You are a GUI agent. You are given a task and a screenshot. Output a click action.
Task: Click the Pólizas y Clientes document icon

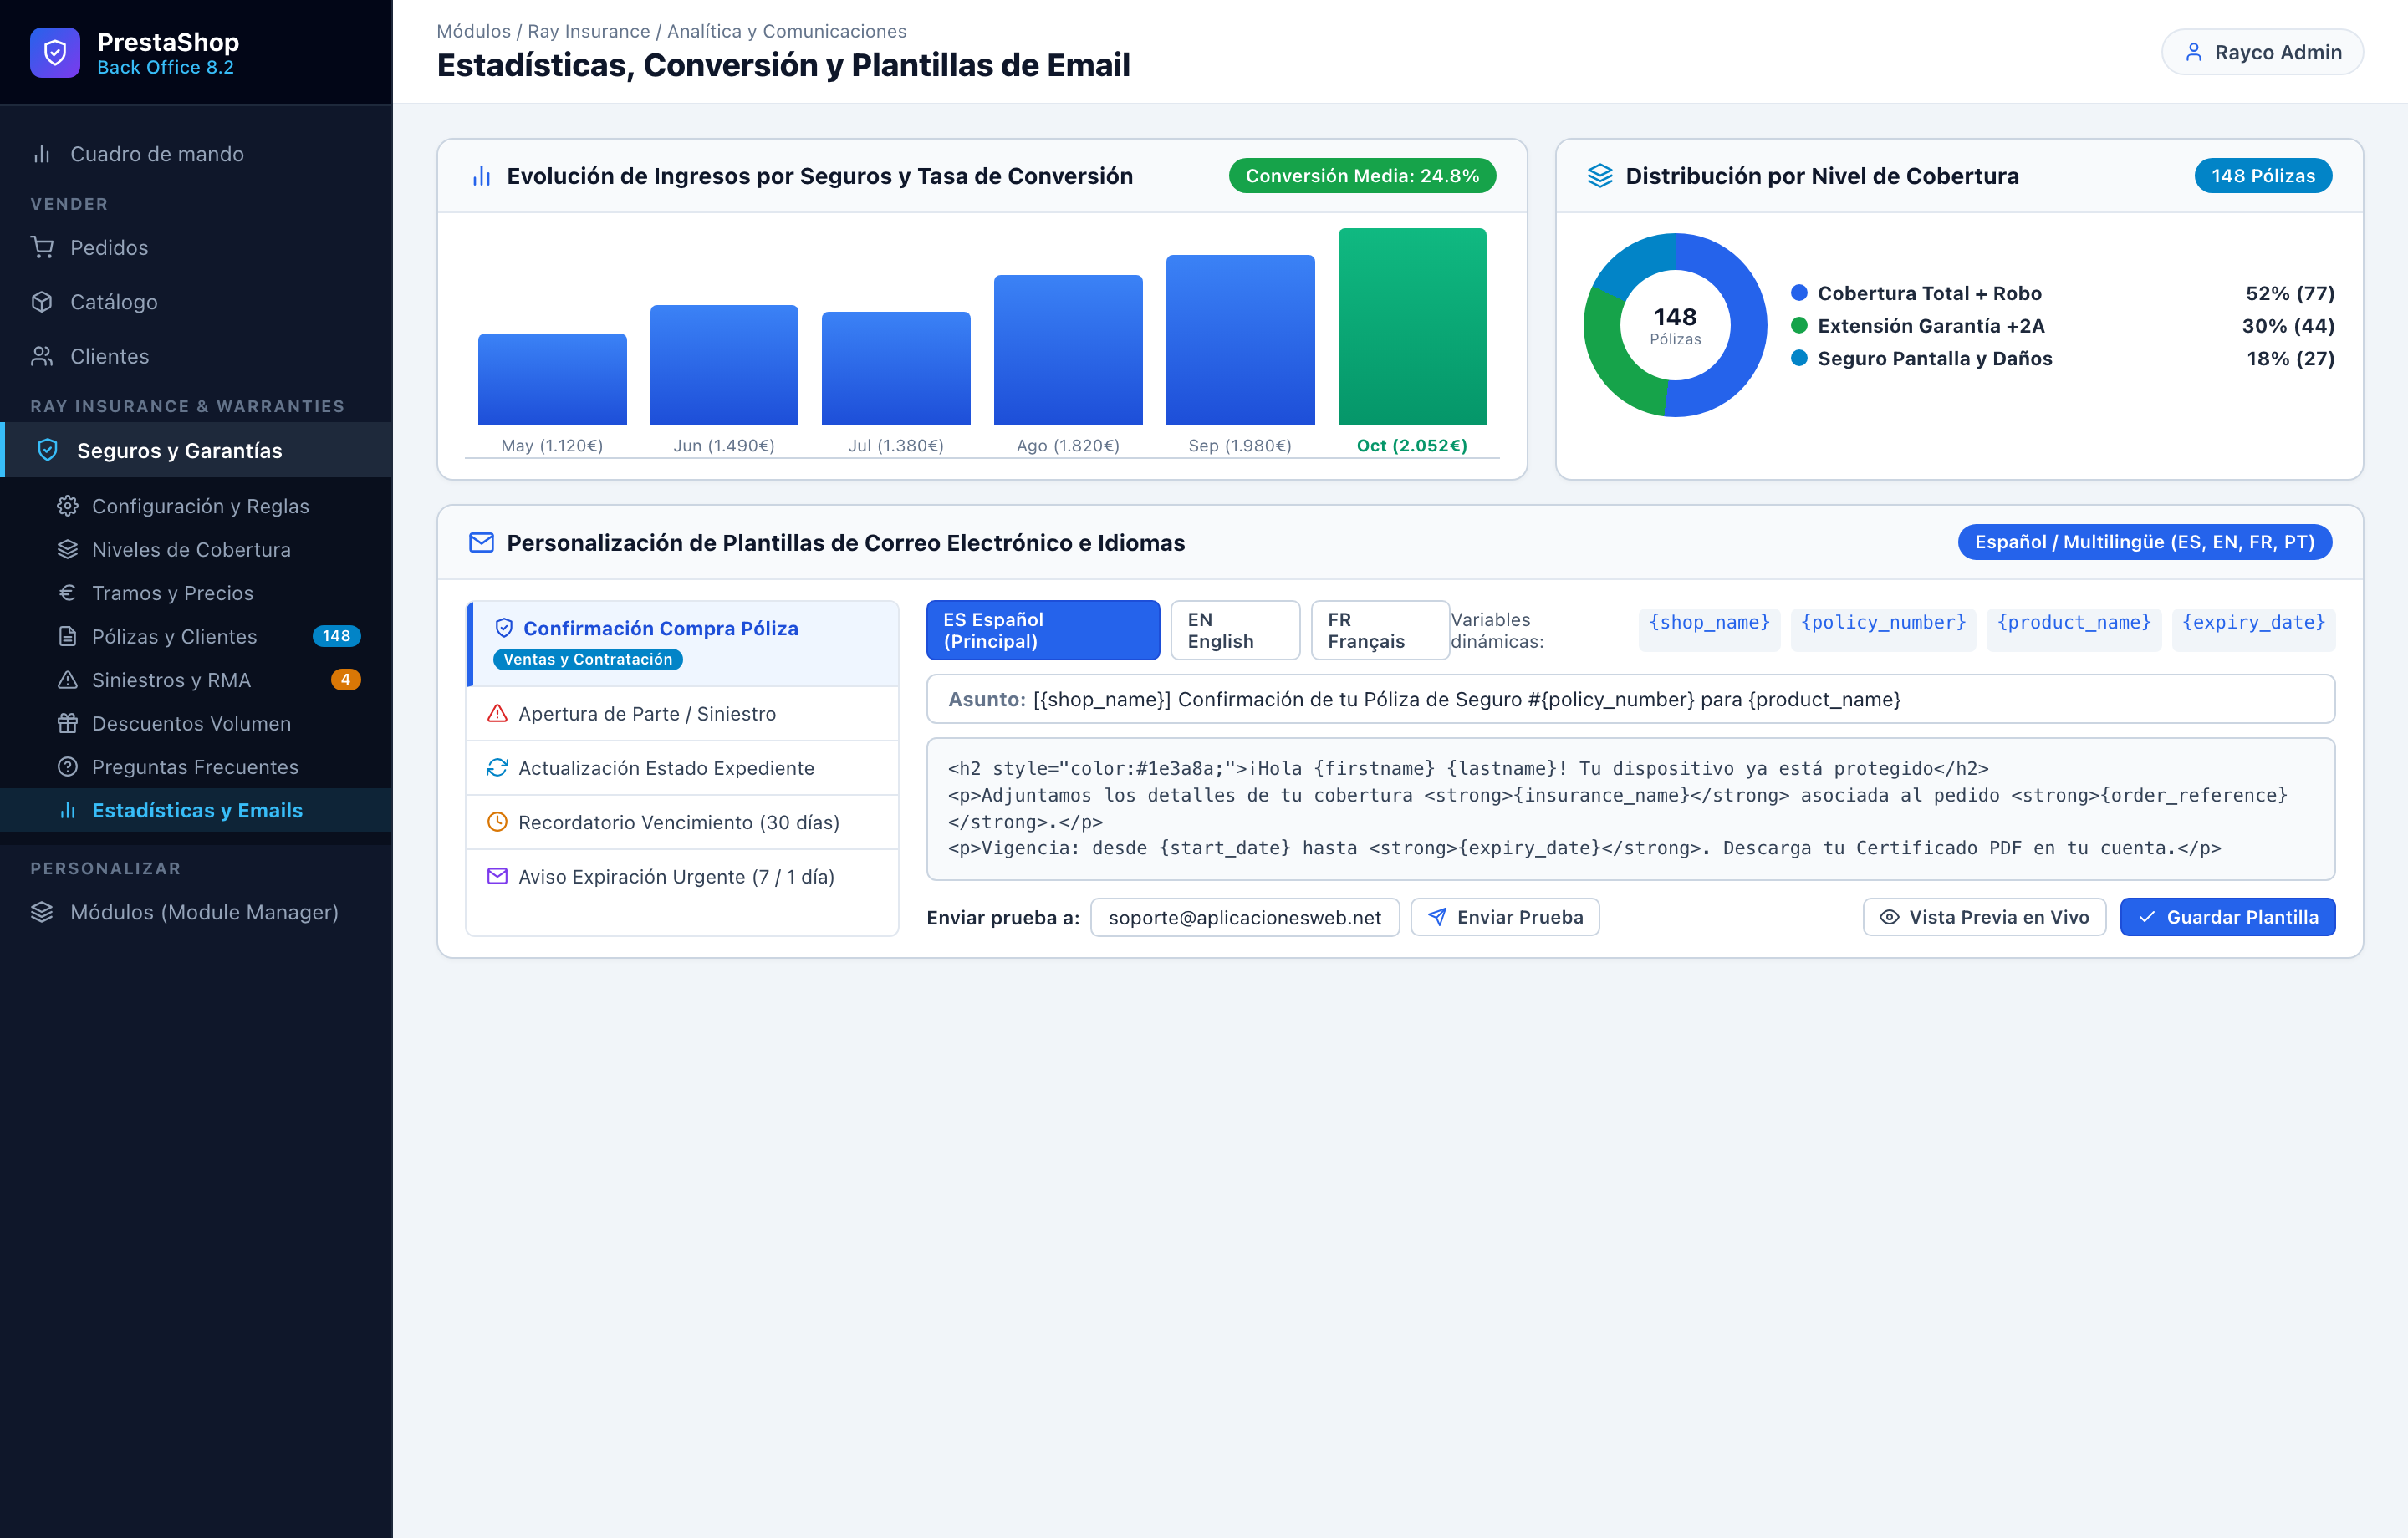click(x=68, y=636)
